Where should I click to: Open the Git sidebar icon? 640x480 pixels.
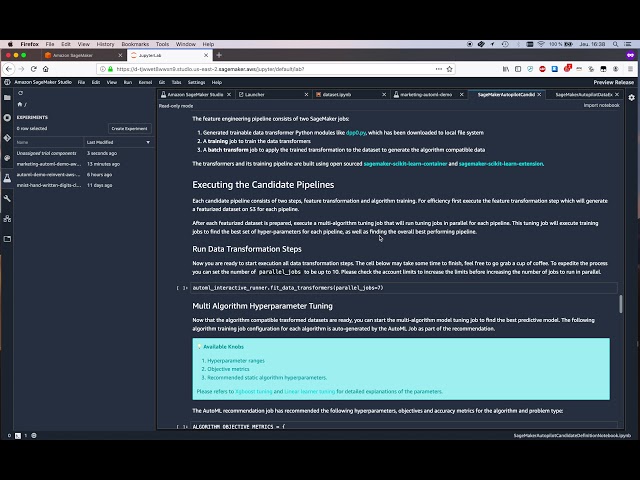click(x=7, y=138)
